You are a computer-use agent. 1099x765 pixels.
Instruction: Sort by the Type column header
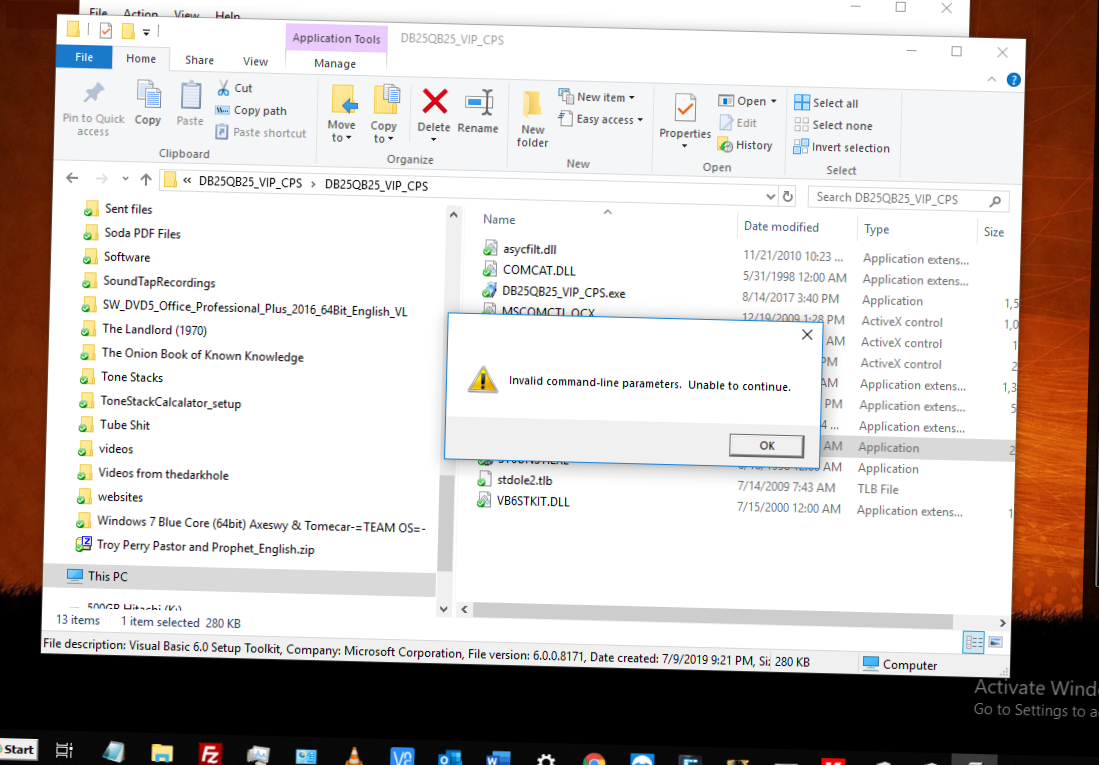click(876, 229)
